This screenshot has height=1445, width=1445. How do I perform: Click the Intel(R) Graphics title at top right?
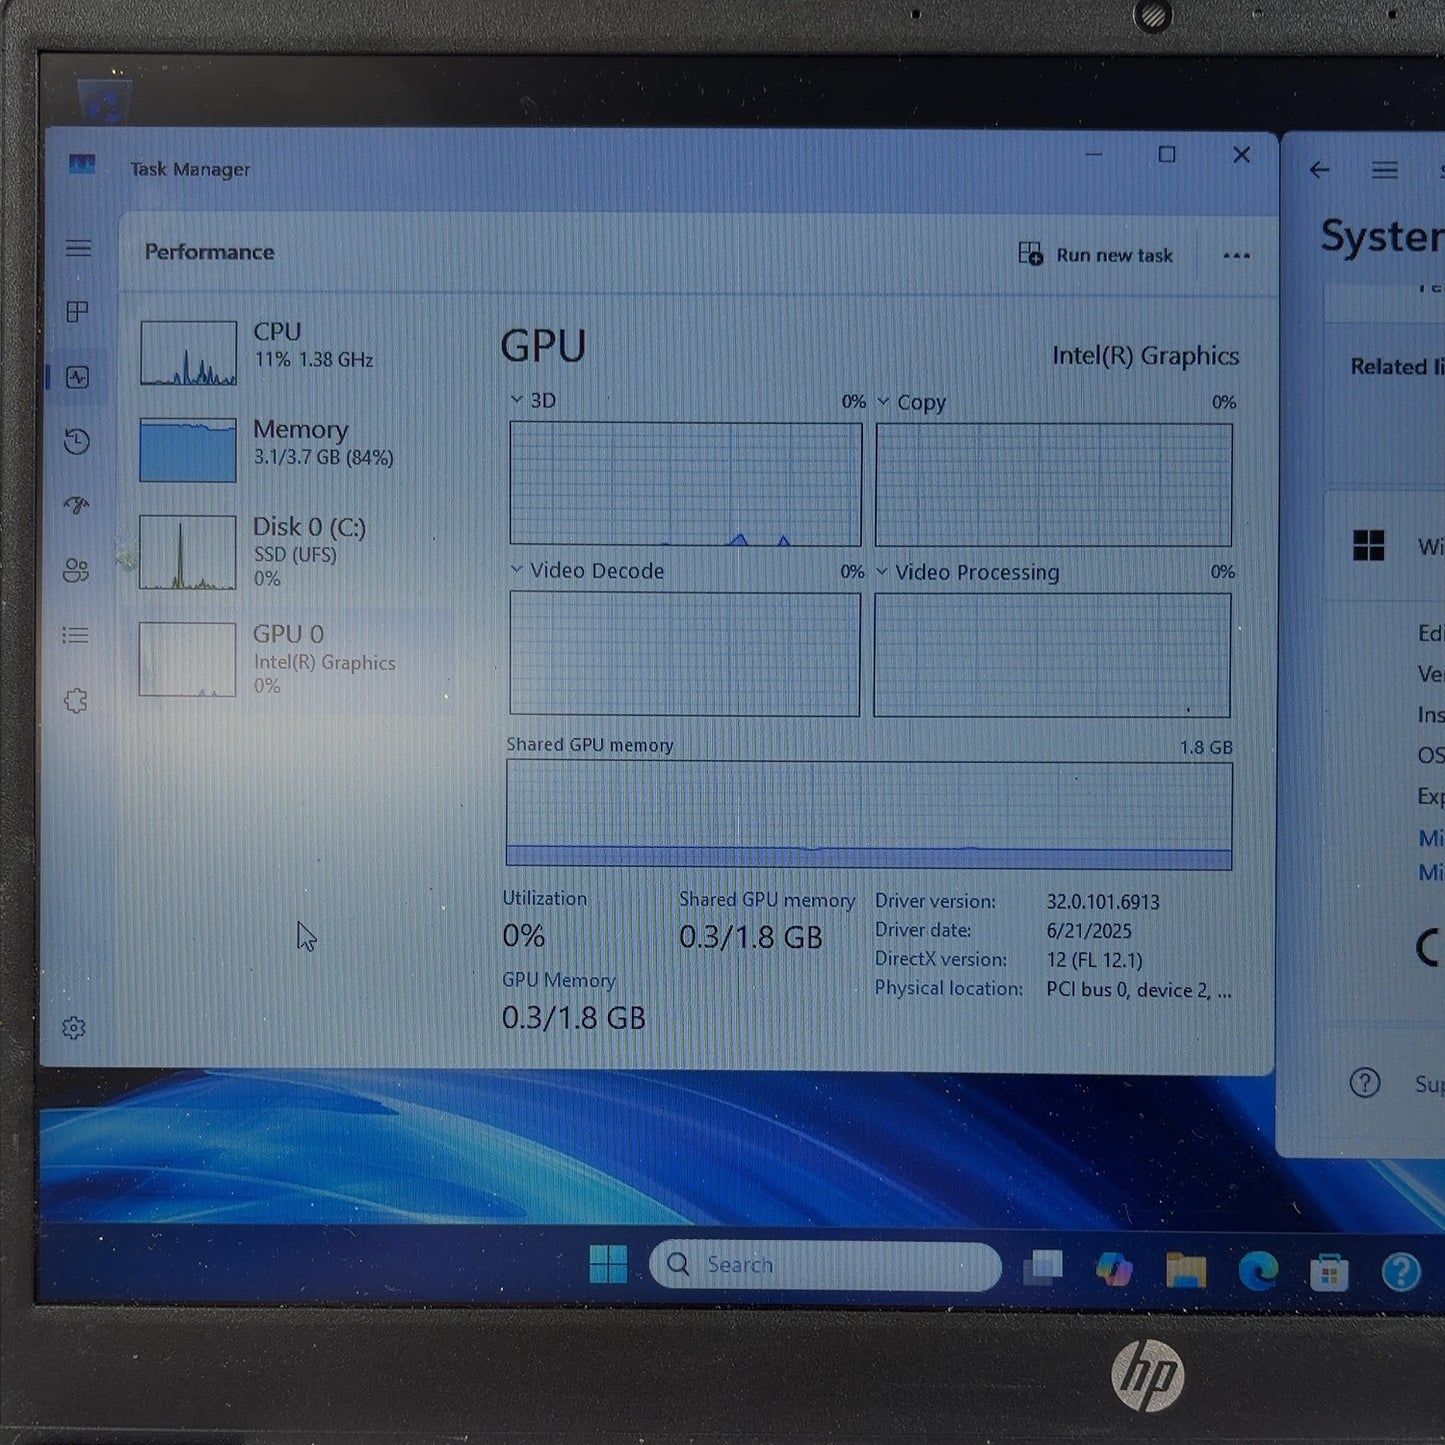pyautogui.click(x=1145, y=356)
